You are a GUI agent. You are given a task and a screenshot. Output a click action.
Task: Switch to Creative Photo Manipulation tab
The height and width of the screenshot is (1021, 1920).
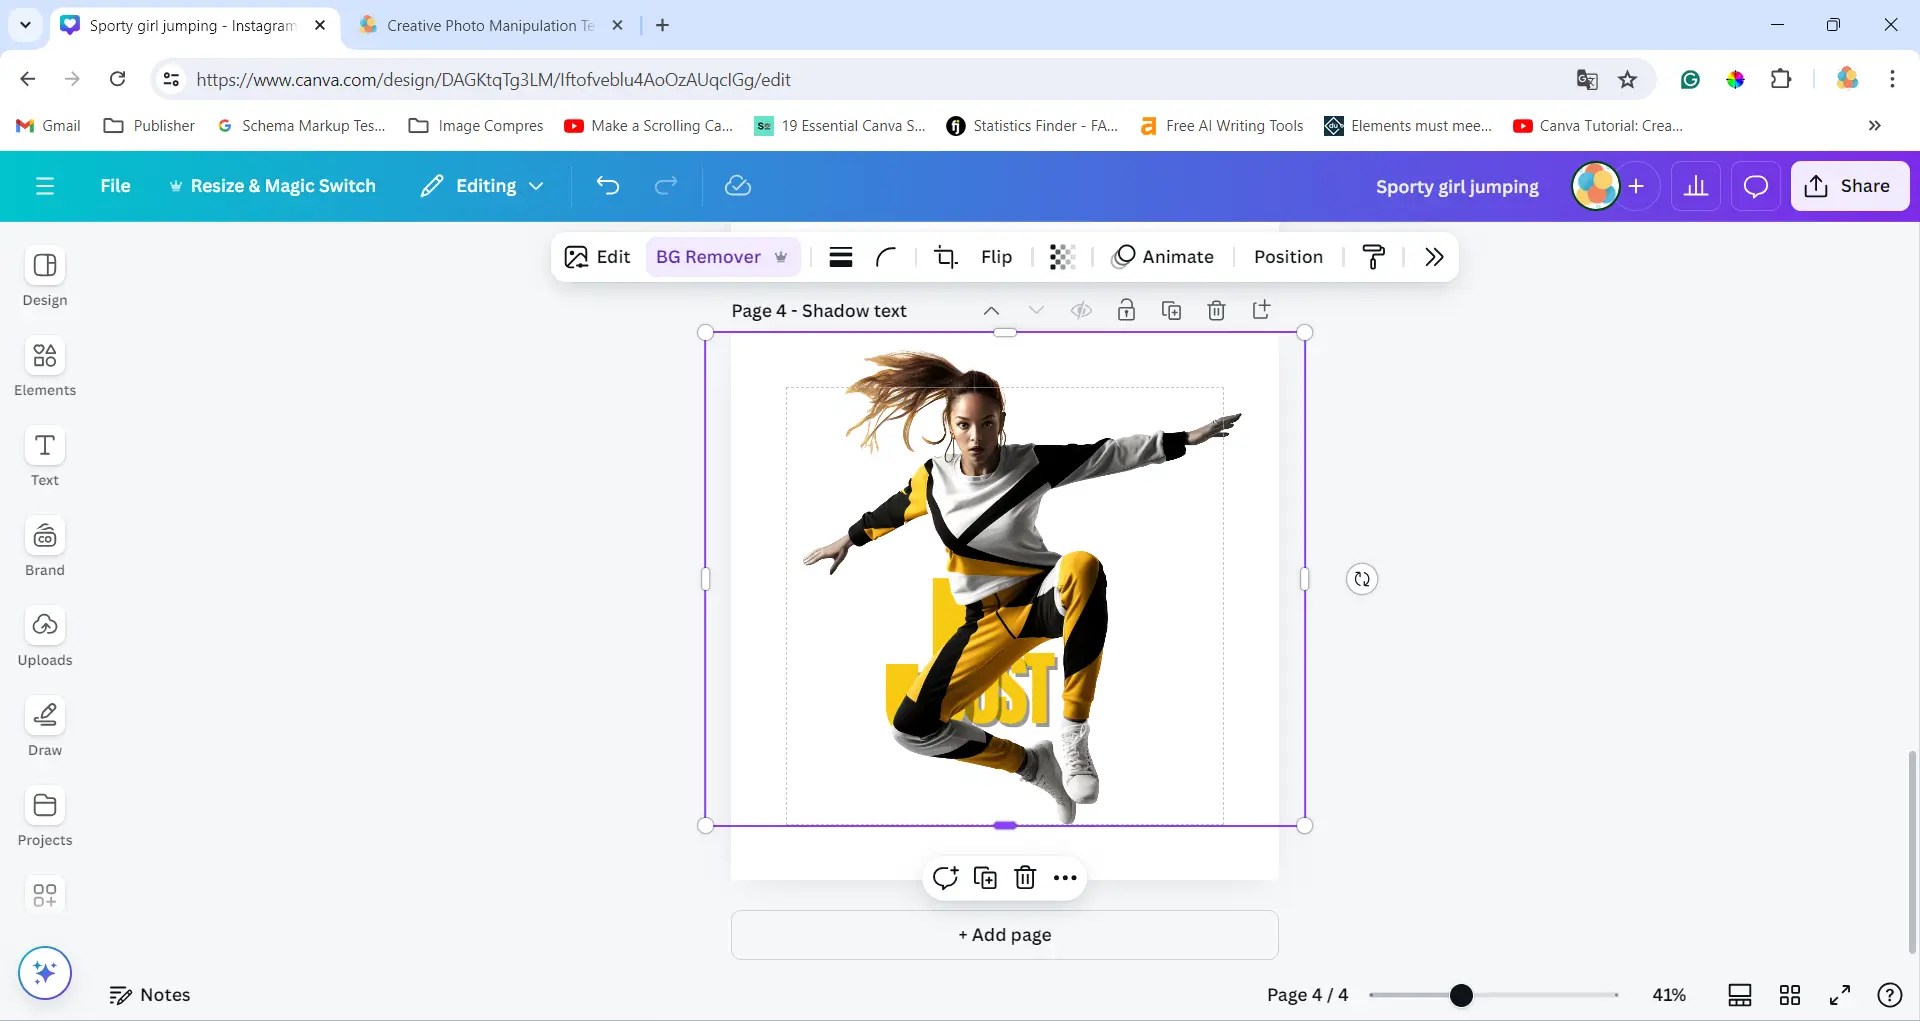coord(490,26)
